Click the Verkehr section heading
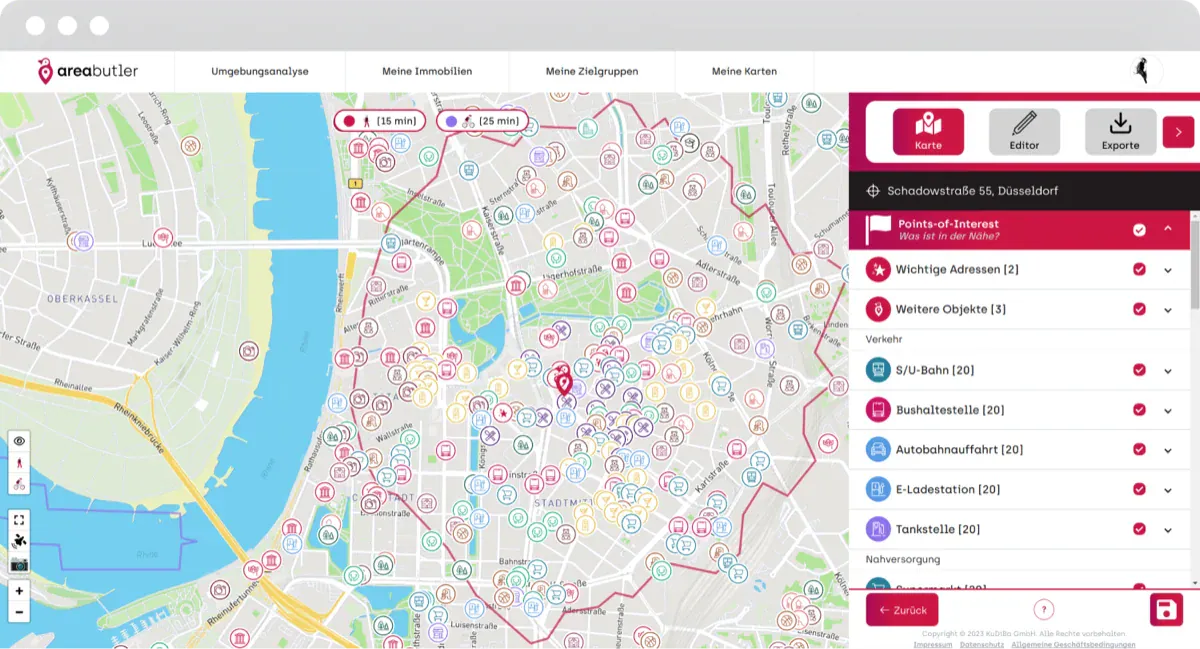1200x649 pixels. pos(884,340)
